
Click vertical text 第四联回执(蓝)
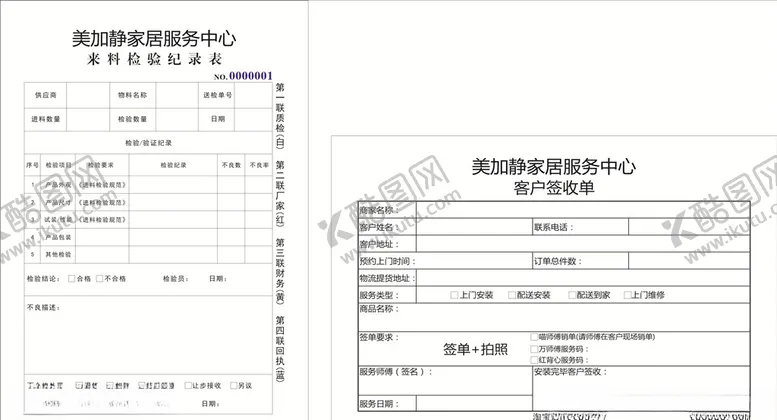280,349
